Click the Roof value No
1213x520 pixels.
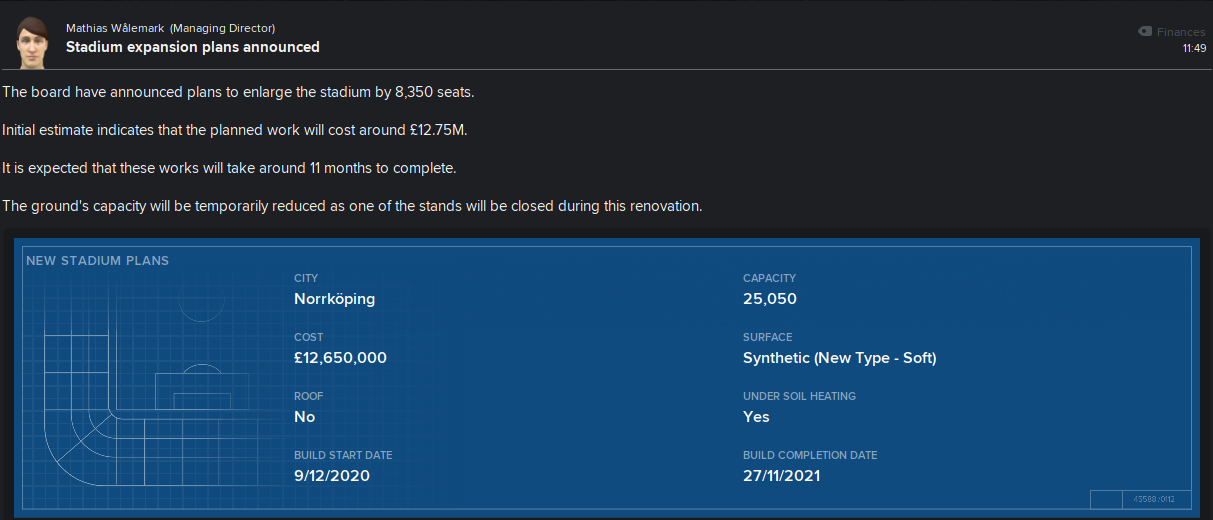tap(305, 417)
